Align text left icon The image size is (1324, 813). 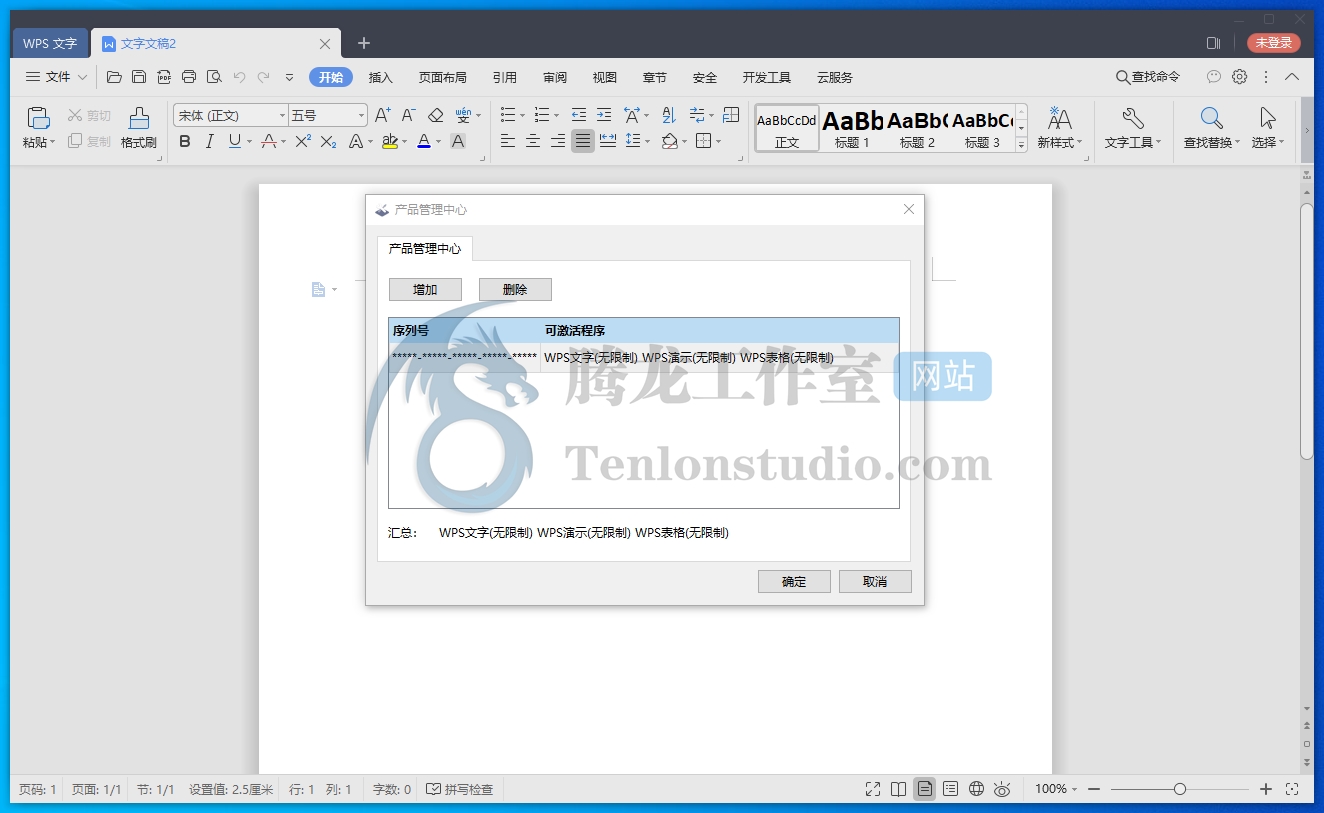tap(508, 141)
